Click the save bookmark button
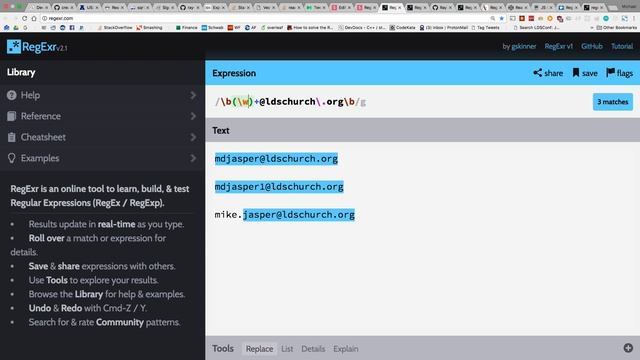This screenshot has width=640, height=360. pyautogui.click(x=585, y=73)
